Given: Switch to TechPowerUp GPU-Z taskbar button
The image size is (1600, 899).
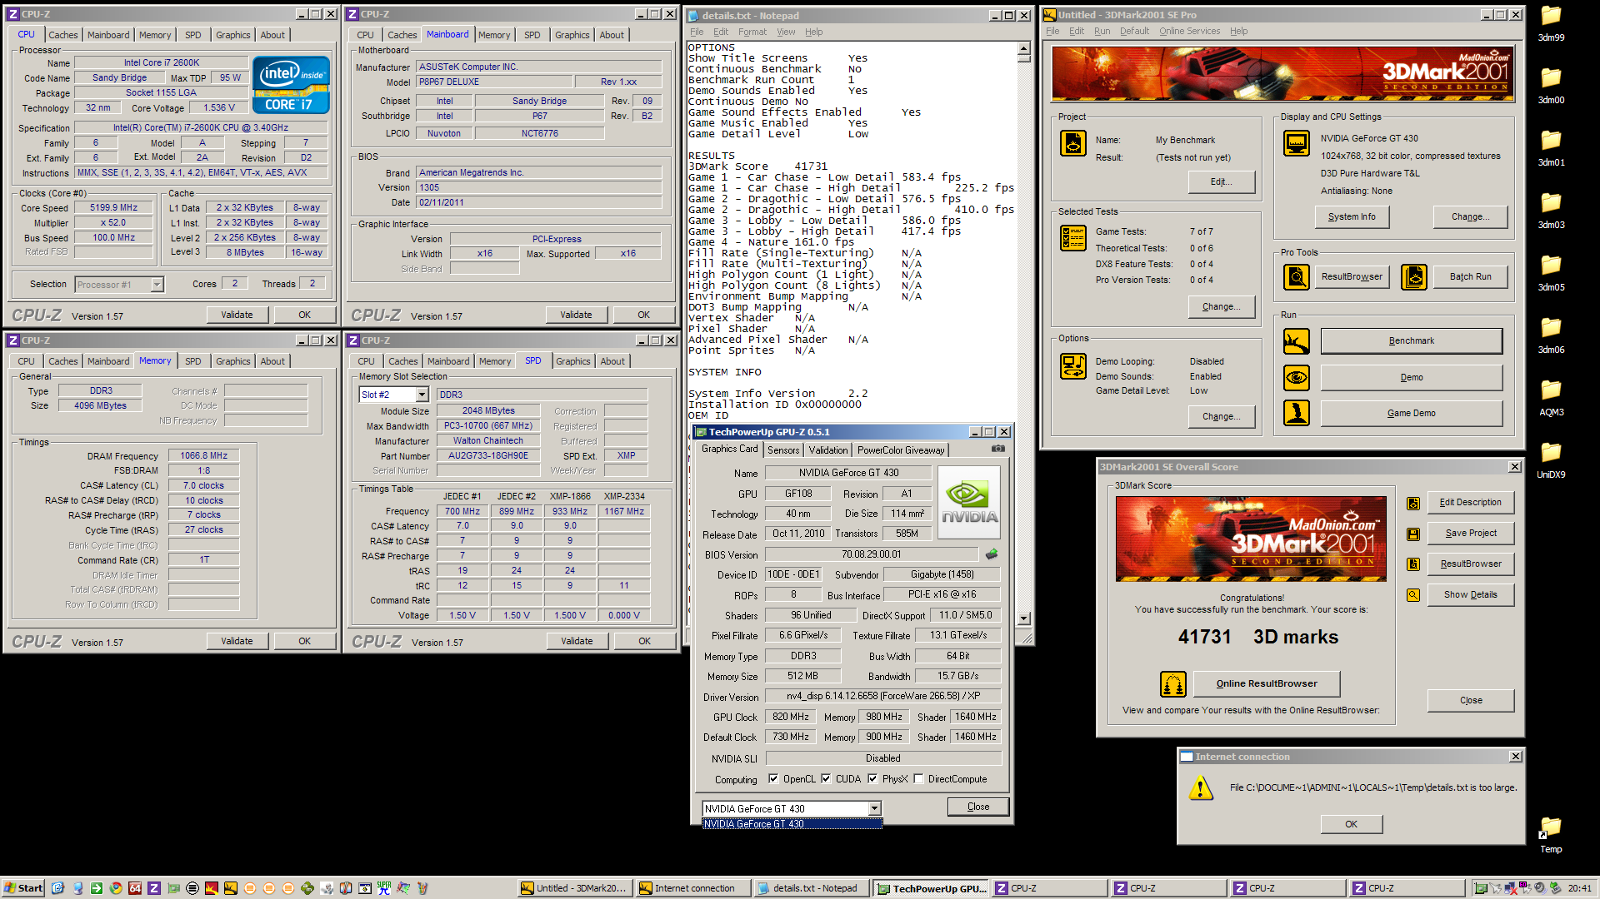Looking at the screenshot, I should coord(932,888).
